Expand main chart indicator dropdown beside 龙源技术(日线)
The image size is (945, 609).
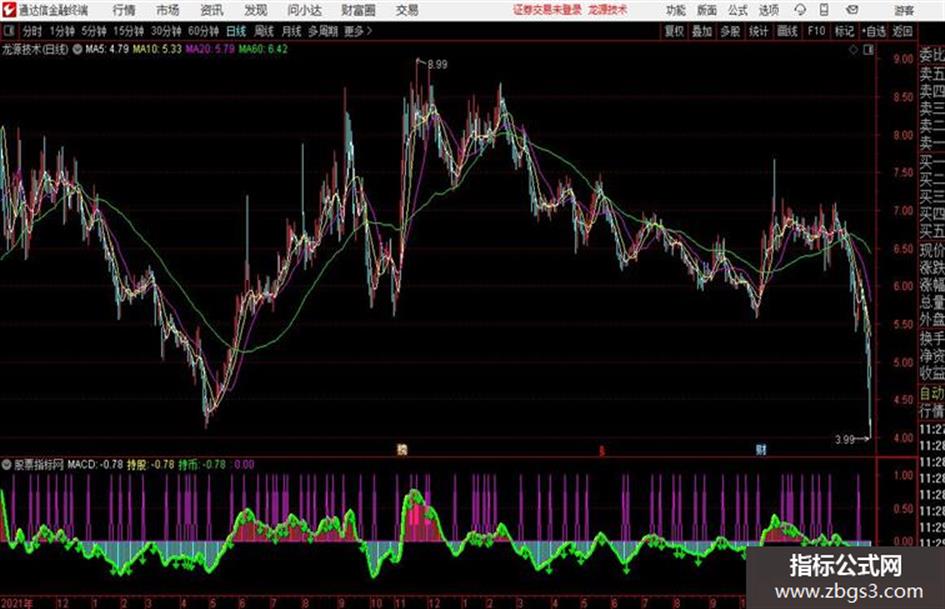77,49
